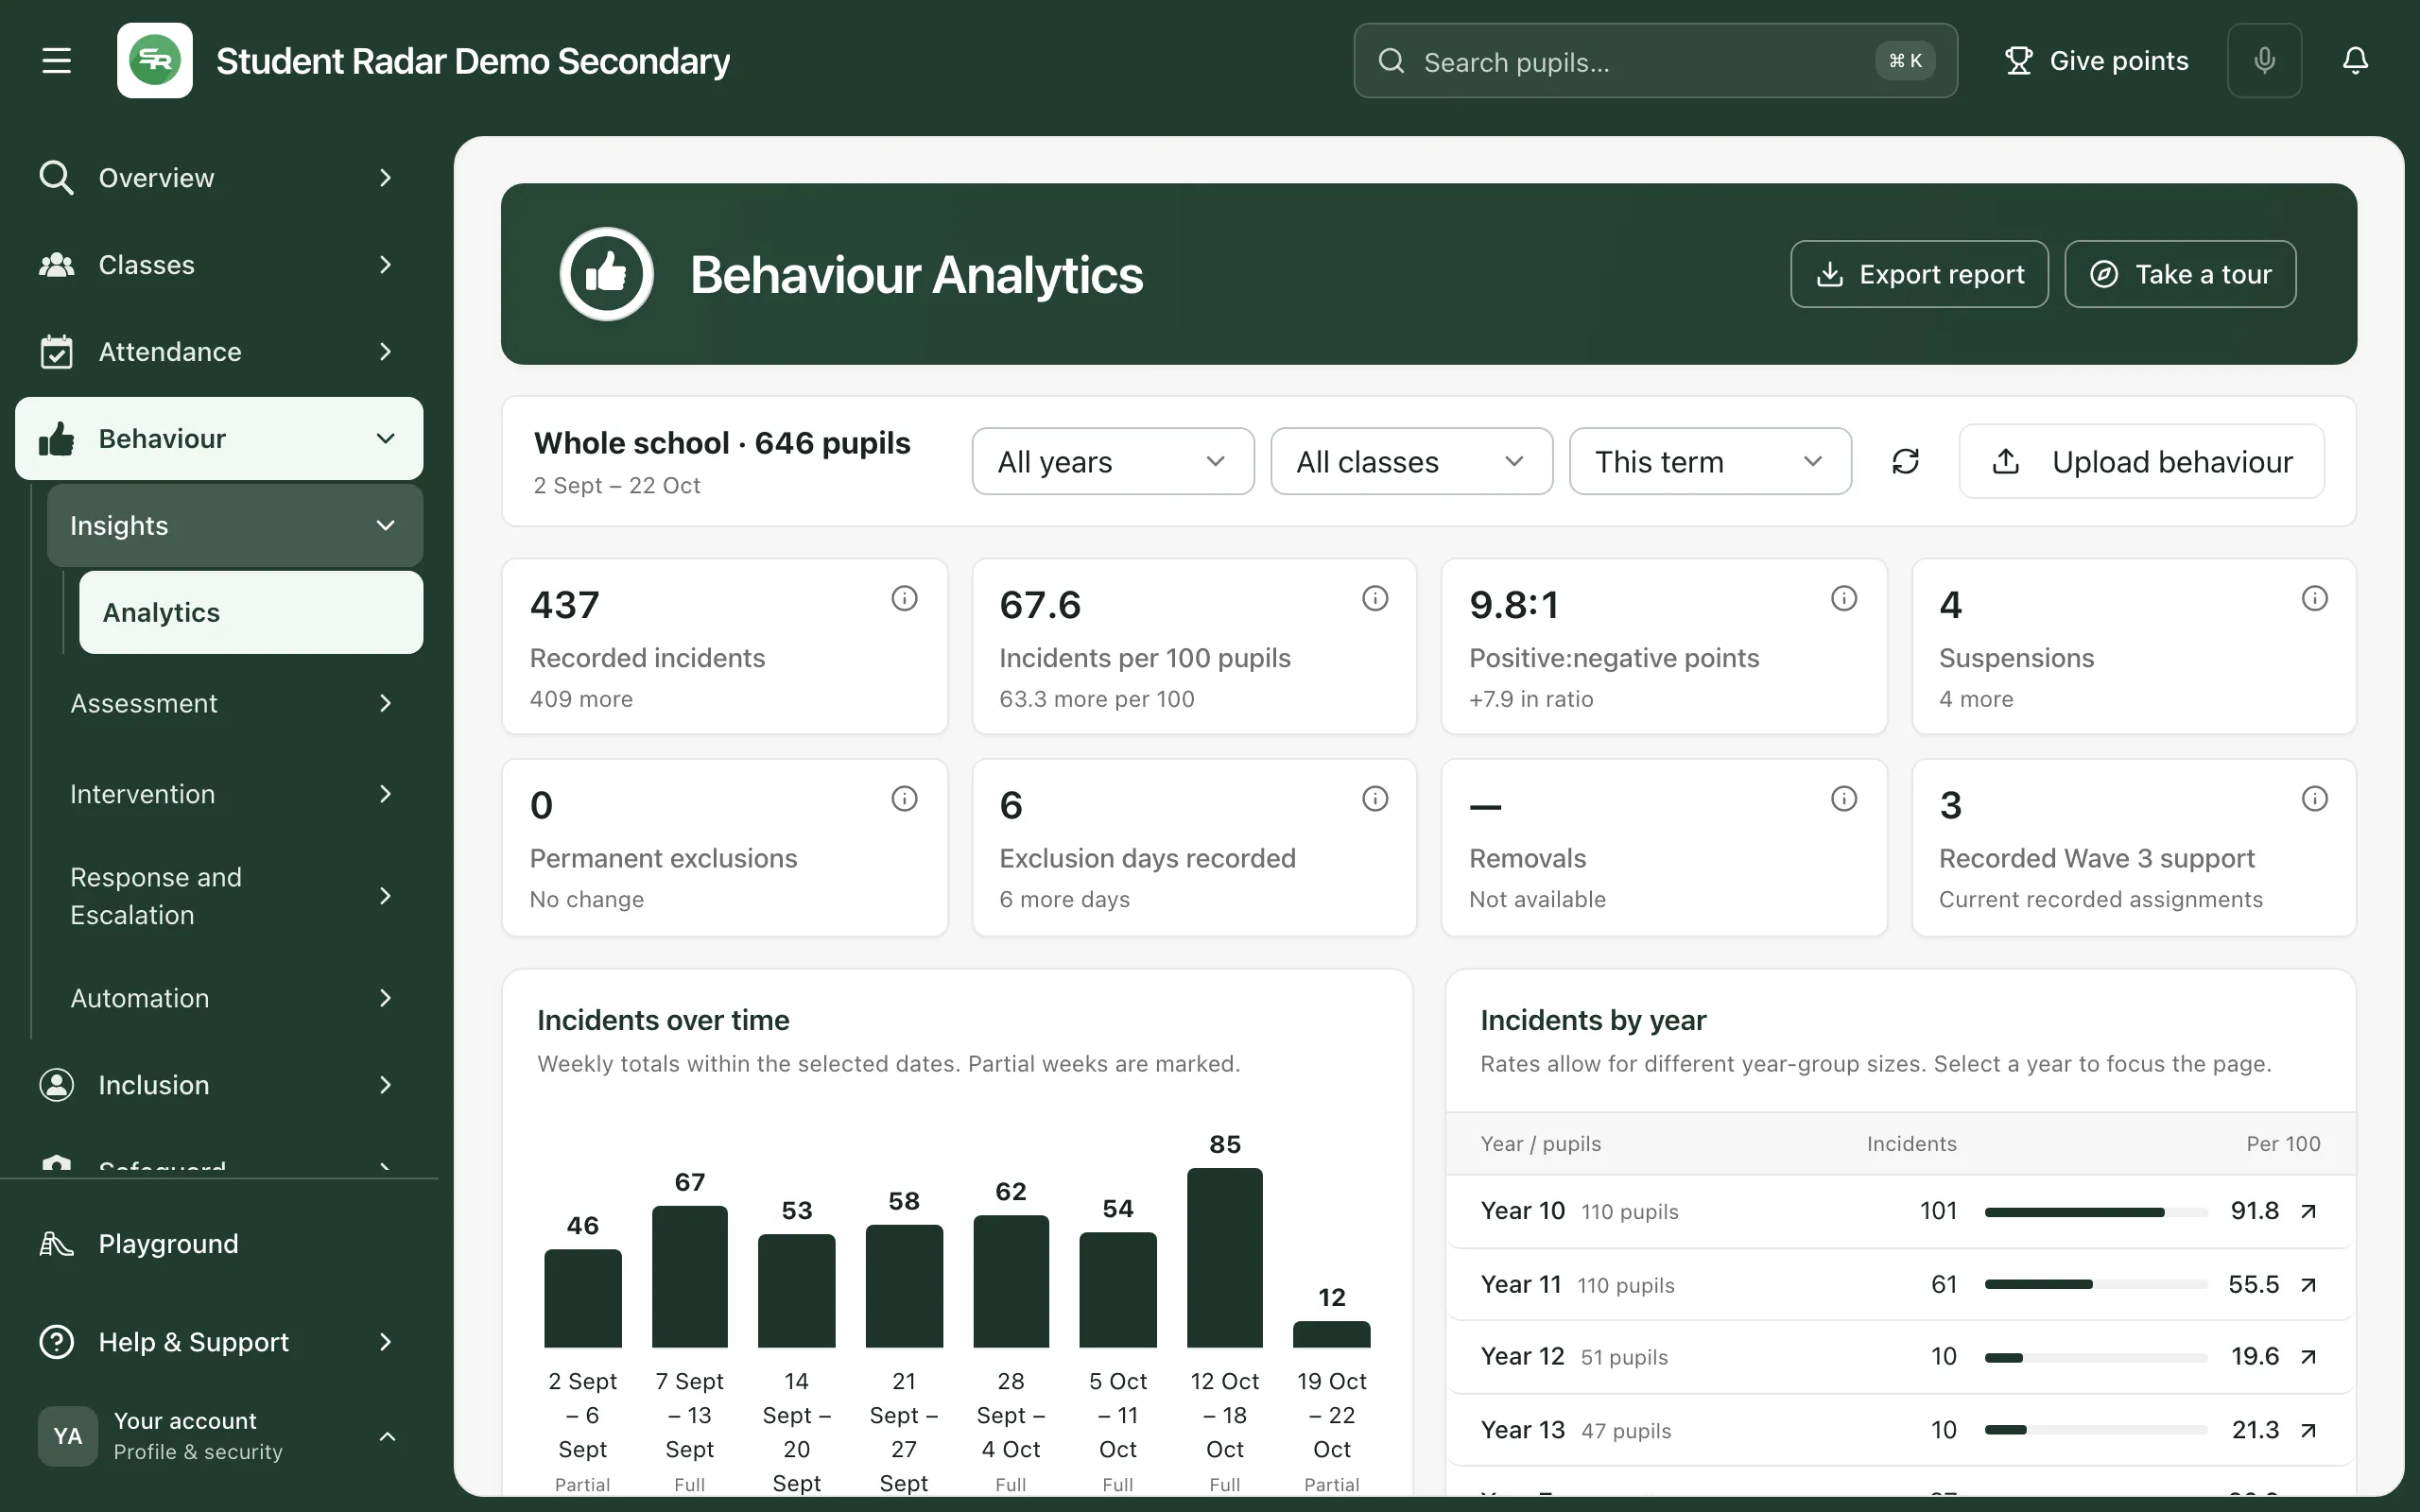
Task: Click the refresh data icon
Action: pos(1905,461)
